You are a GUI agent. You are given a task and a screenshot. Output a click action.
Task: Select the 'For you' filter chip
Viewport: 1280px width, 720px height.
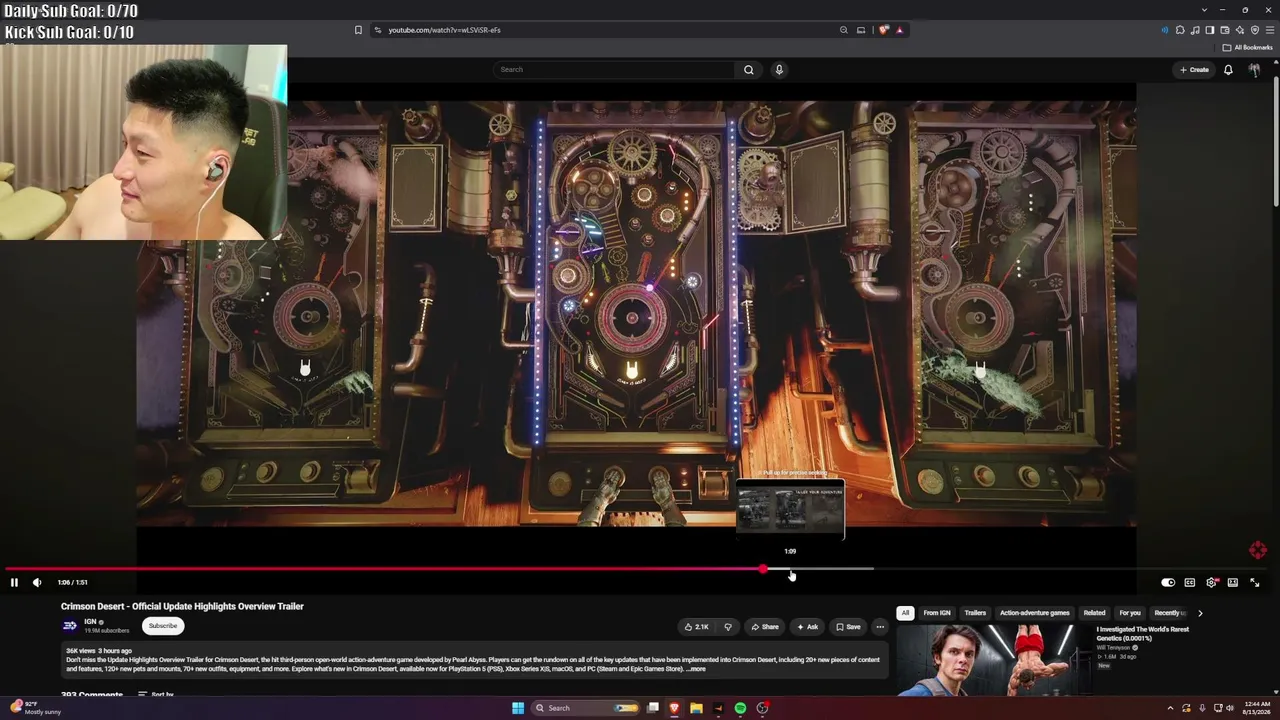point(1130,613)
